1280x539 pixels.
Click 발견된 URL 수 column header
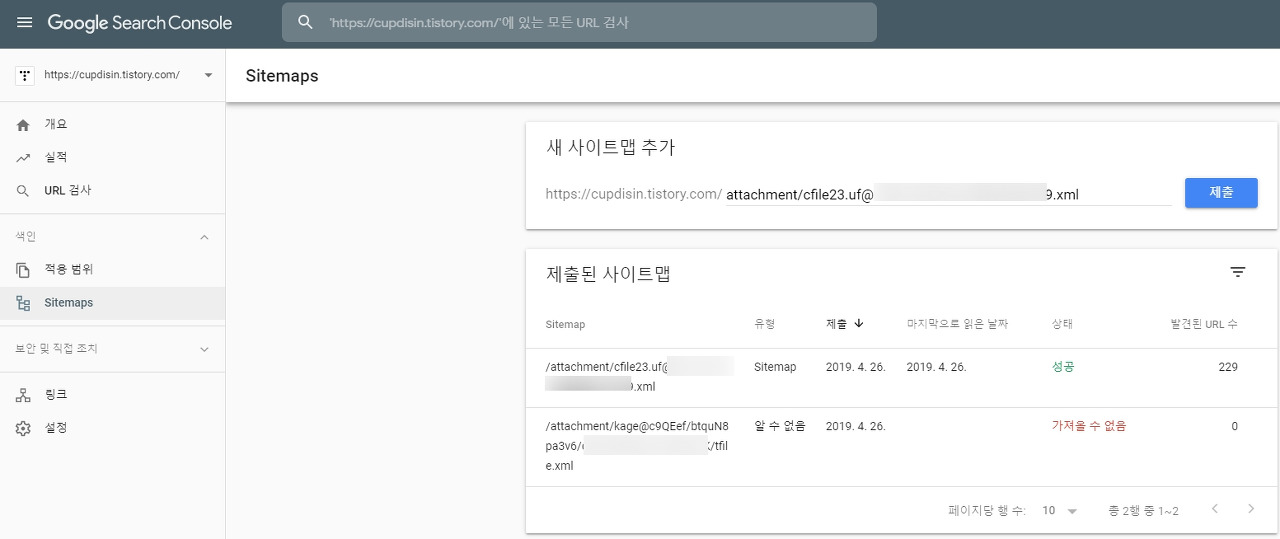(1204, 324)
